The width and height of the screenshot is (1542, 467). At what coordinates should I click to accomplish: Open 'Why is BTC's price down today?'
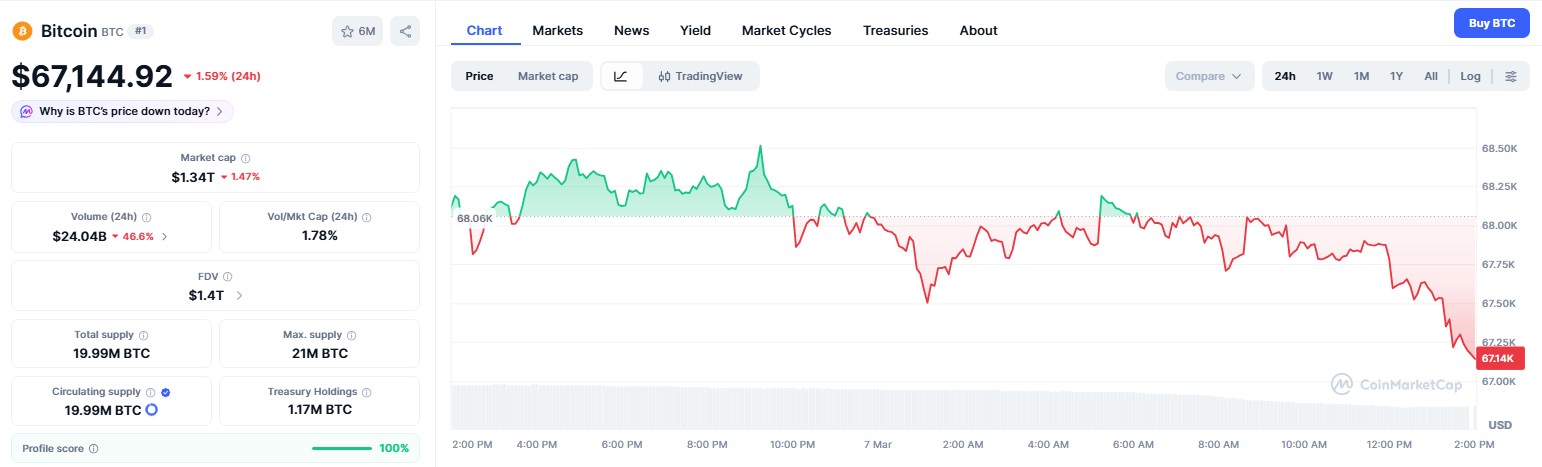123,111
